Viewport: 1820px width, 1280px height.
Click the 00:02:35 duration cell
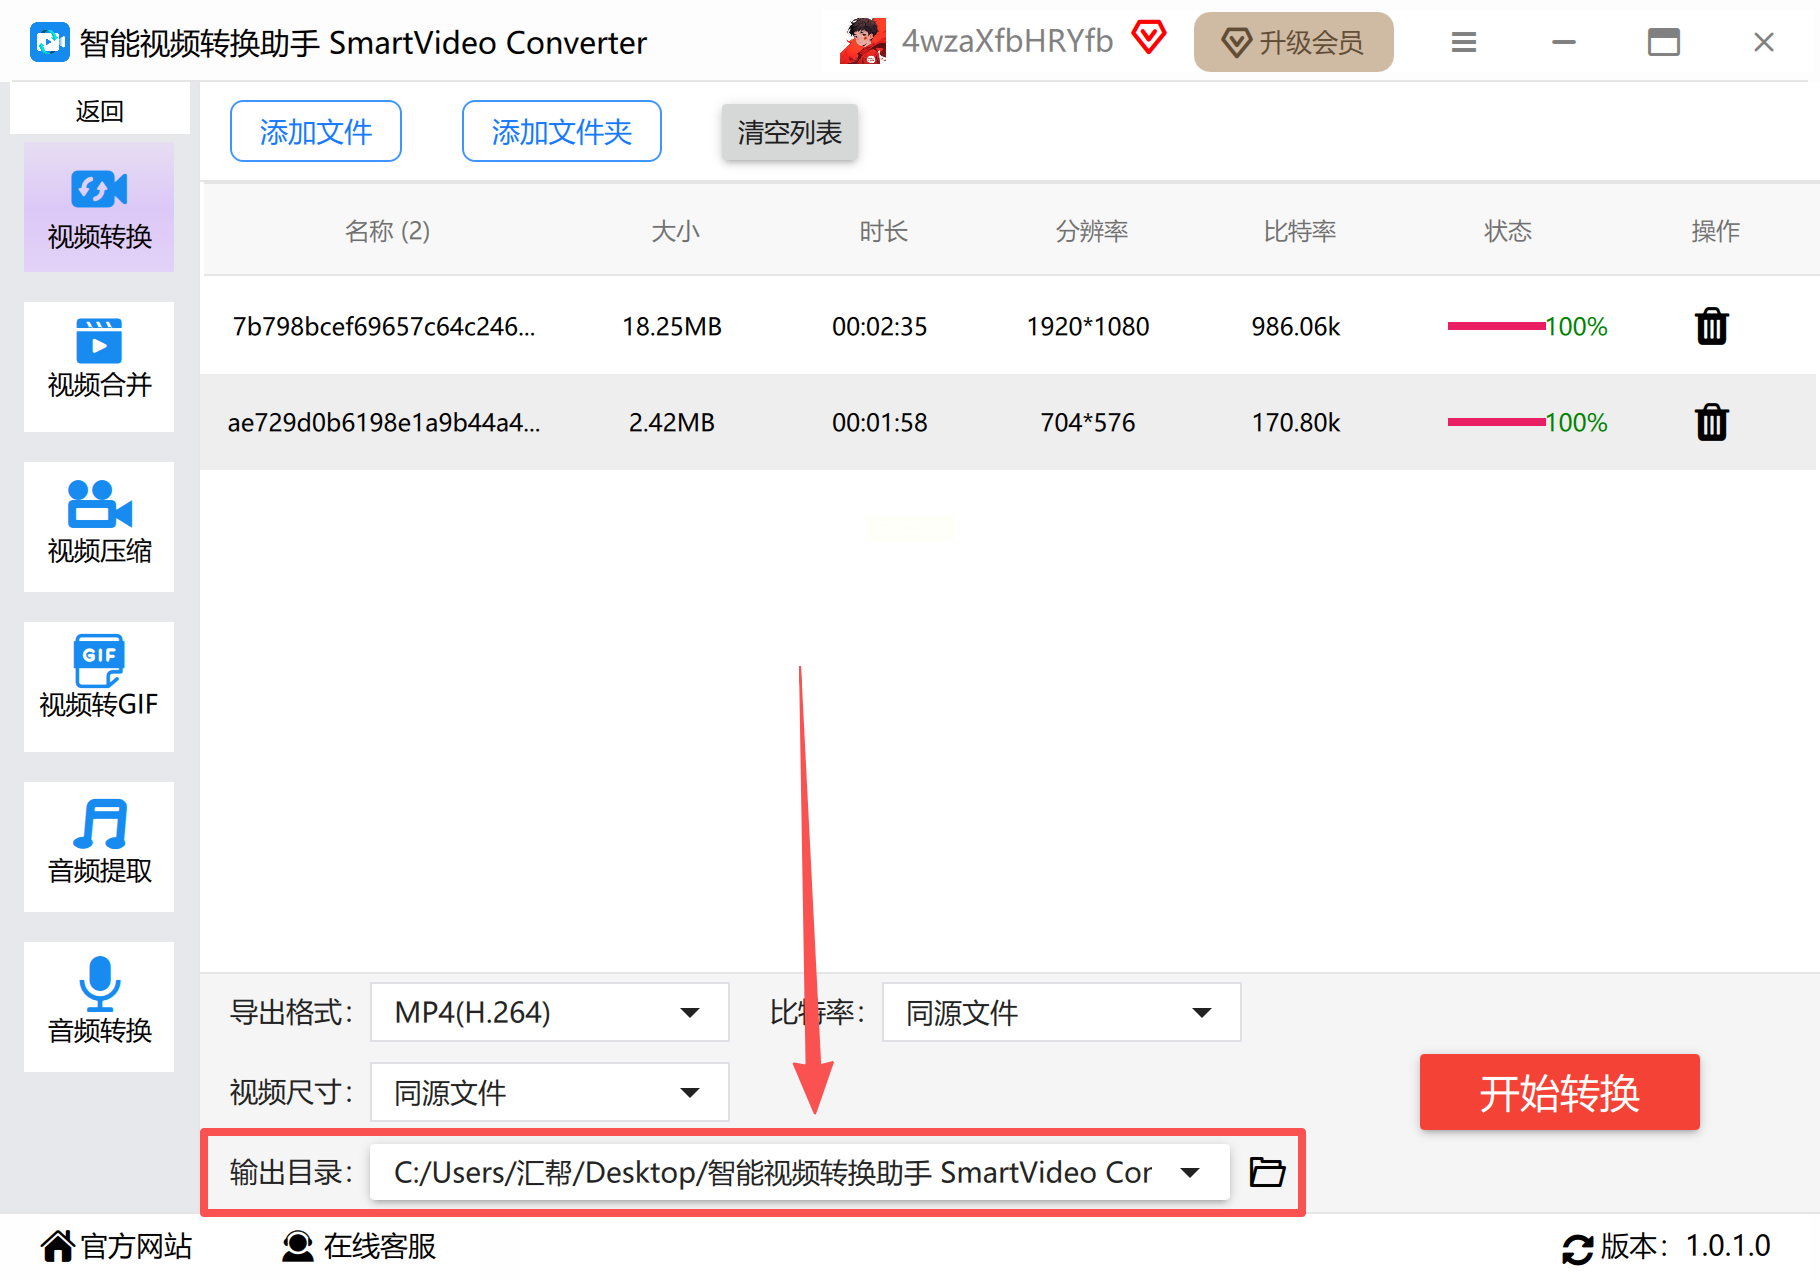[x=880, y=326]
